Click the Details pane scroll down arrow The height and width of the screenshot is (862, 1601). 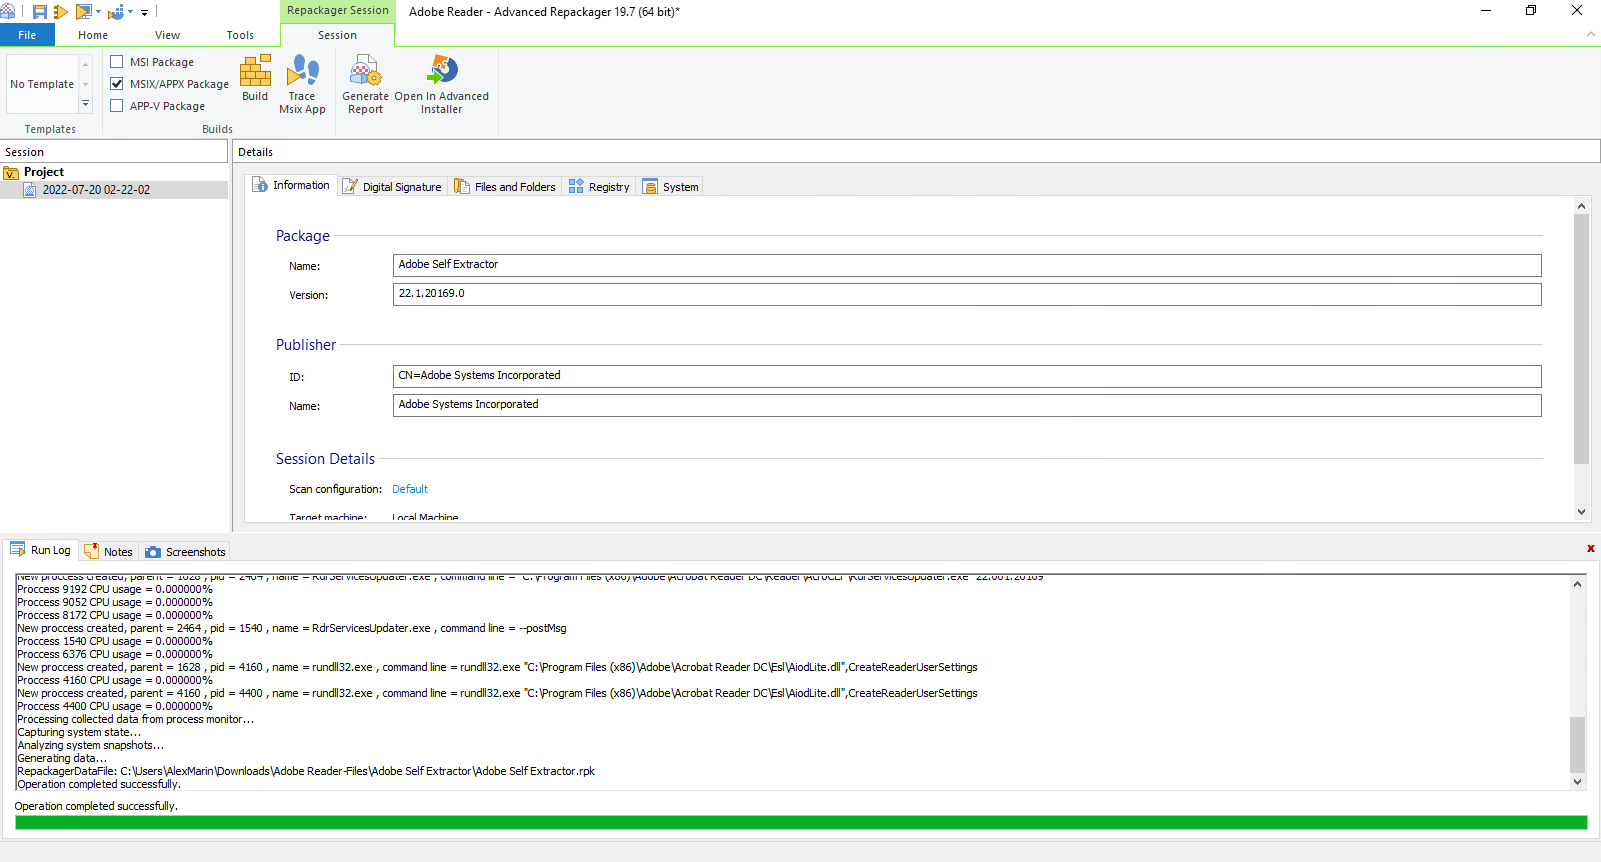(1581, 512)
